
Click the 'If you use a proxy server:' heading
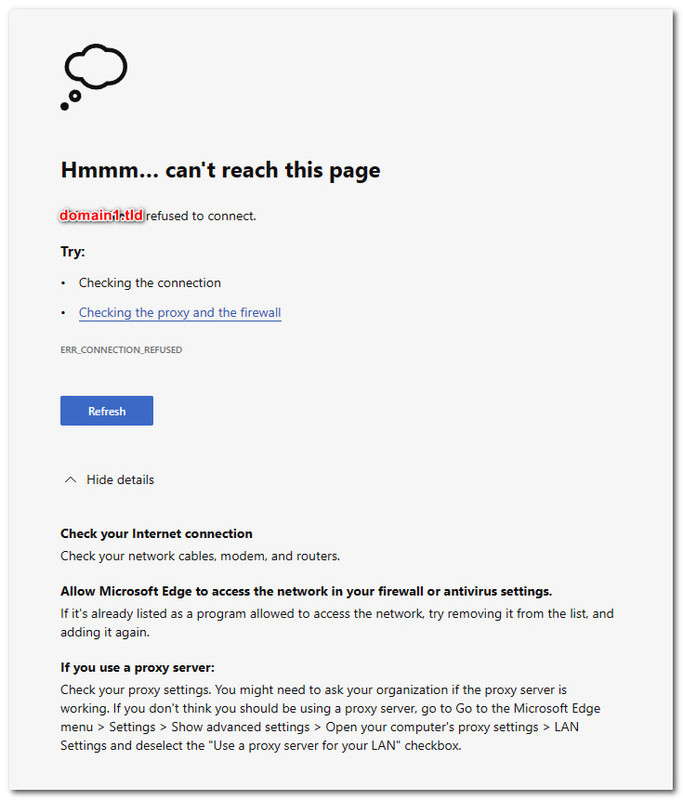pos(137,667)
